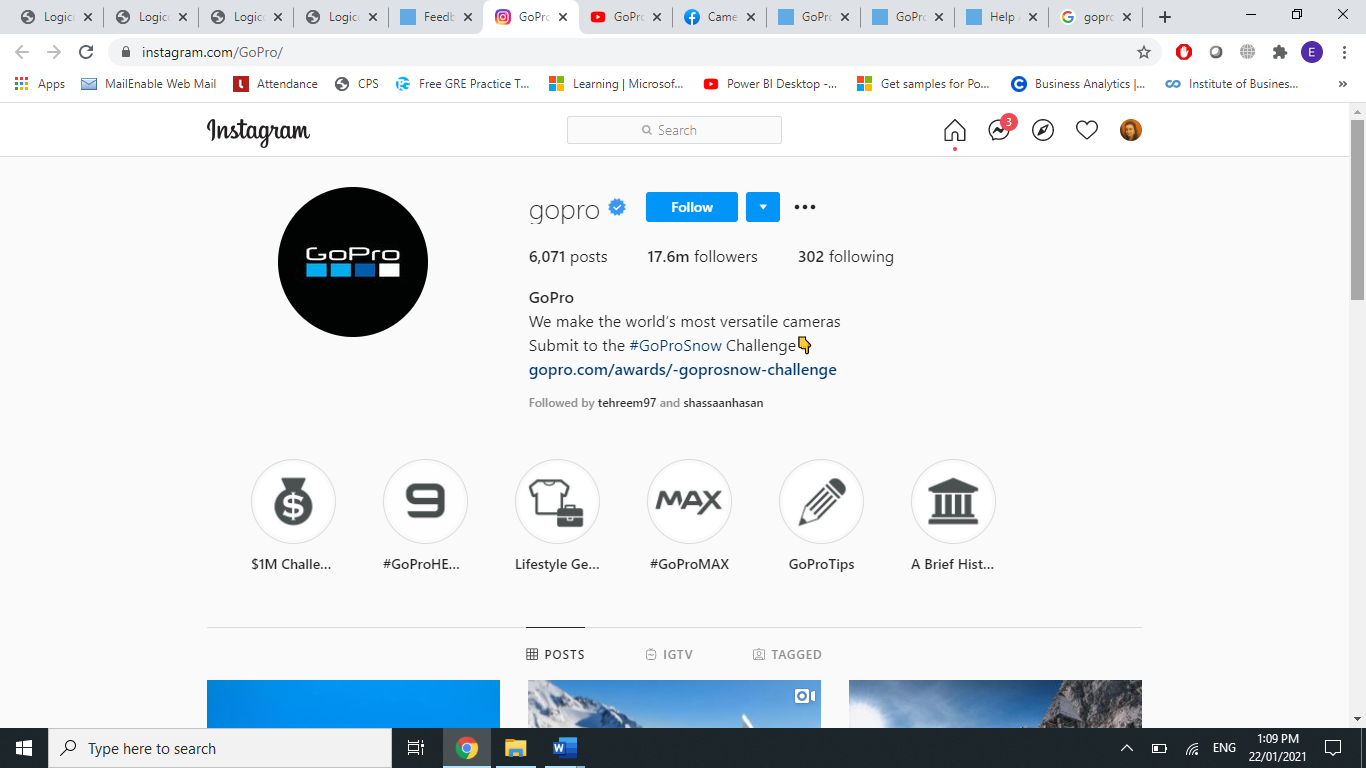Open the Business Analytics bookmark
Viewport: 1366px width, 768px height.
[x=1079, y=84]
